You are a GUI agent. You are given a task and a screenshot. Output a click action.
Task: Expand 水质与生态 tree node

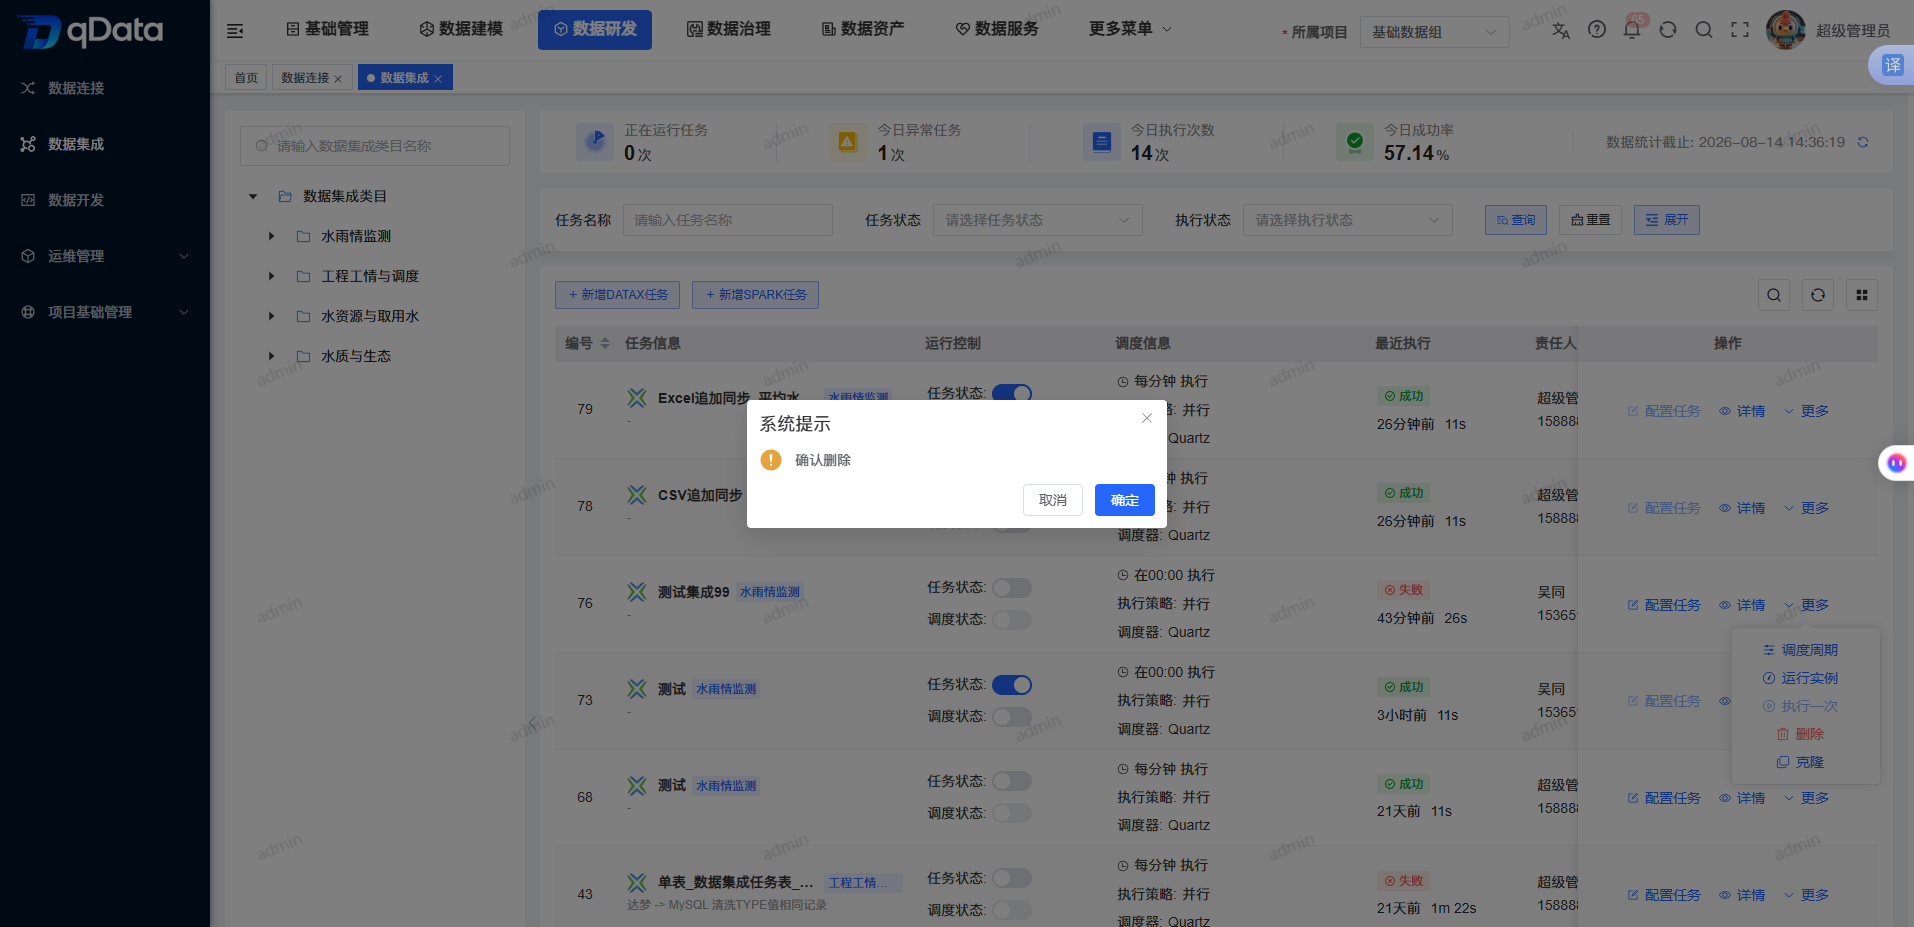click(271, 356)
